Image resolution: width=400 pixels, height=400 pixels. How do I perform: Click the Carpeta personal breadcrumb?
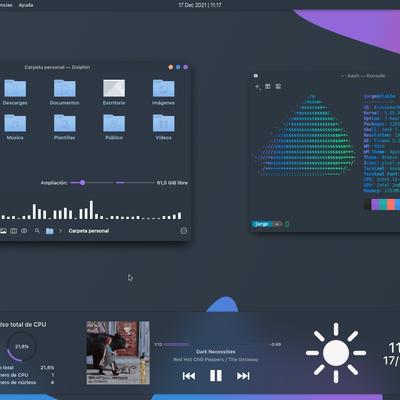pos(89,231)
